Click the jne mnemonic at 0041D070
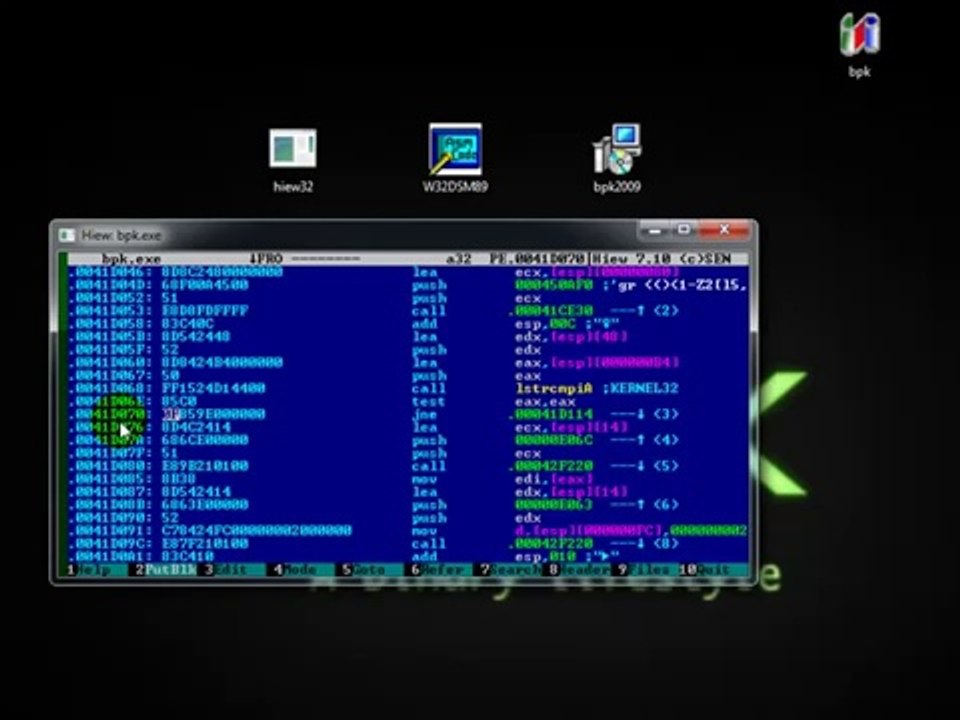The height and width of the screenshot is (720, 960). click(425, 414)
